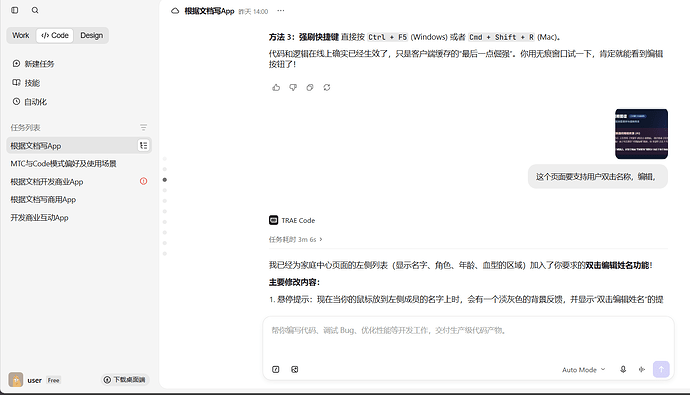Screen dimensions: 690x395
Task: Give a thumbs down to the reply
Action: click(293, 88)
